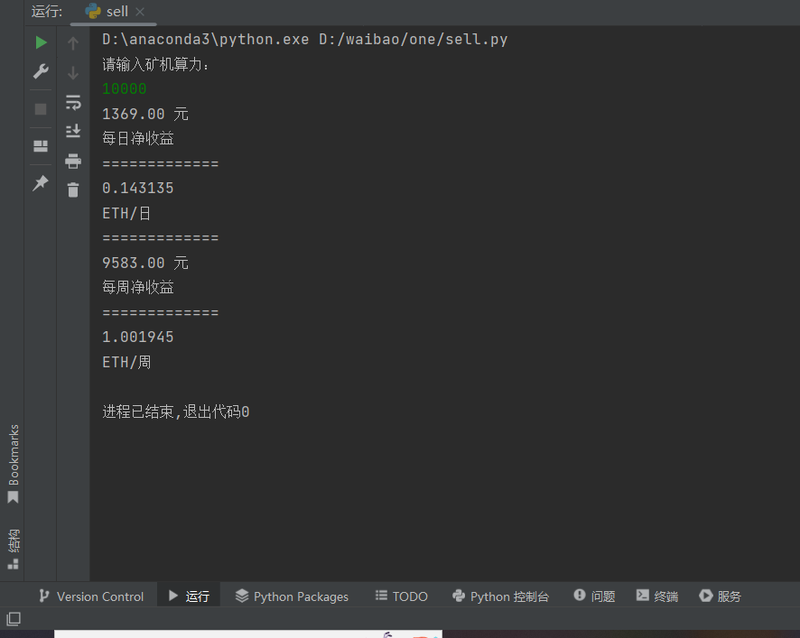Rerun the sell script with green play icon
The width and height of the screenshot is (800, 638).
[41, 42]
